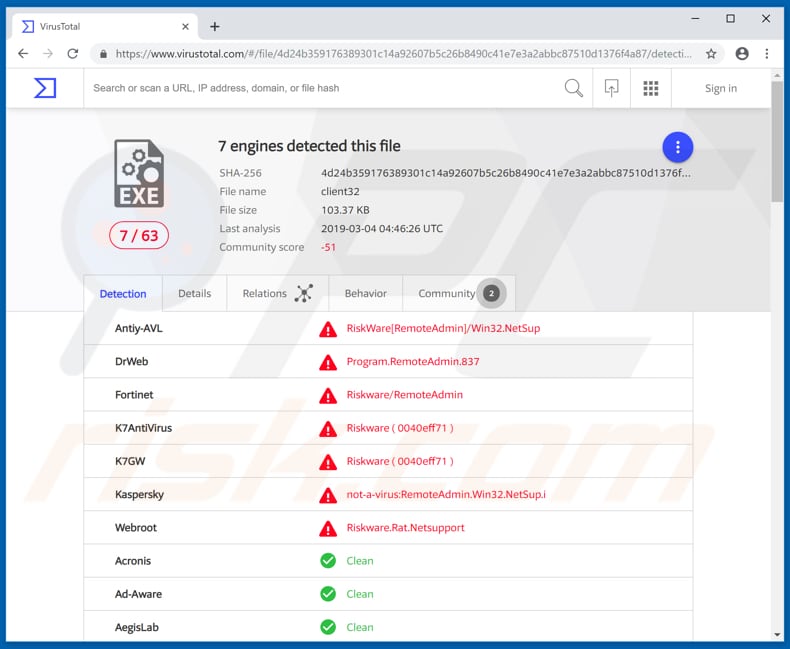Click the file name client32
The height and width of the screenshot is (649, 790).
(x=340, y=191)
